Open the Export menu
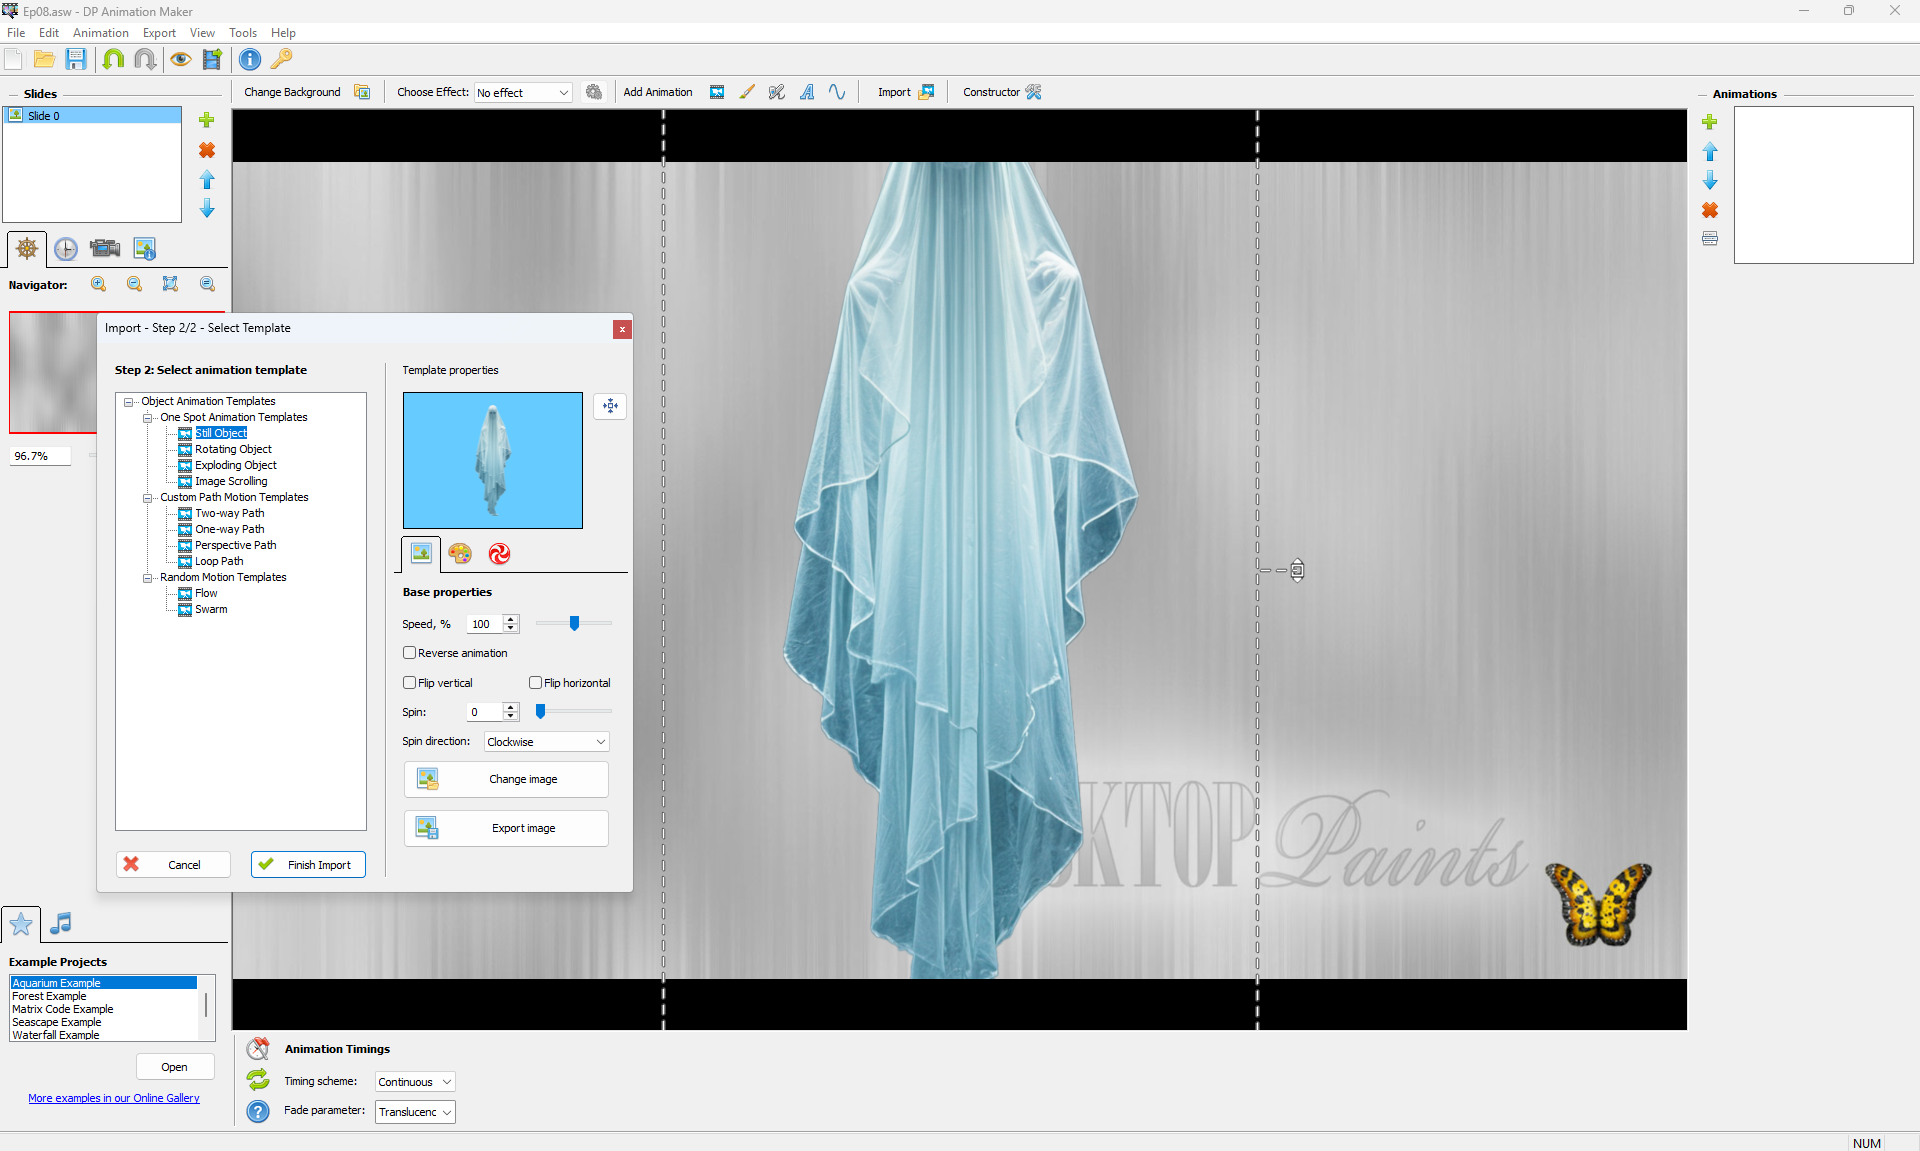 (159, 33)
